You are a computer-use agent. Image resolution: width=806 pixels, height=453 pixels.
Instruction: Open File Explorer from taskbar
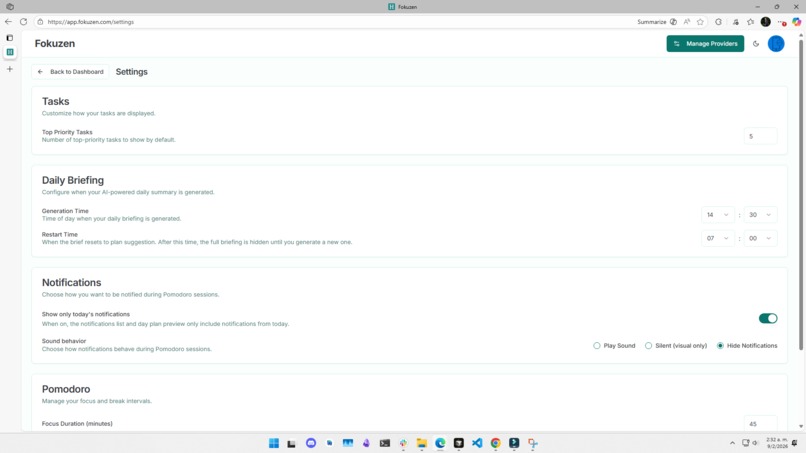coord(422,443)
